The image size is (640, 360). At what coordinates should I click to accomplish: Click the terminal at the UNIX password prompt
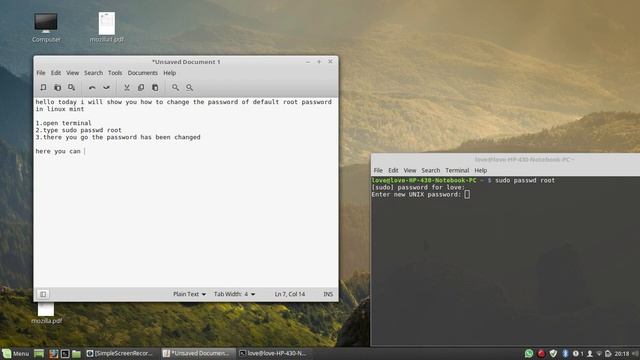pos(467,195)
